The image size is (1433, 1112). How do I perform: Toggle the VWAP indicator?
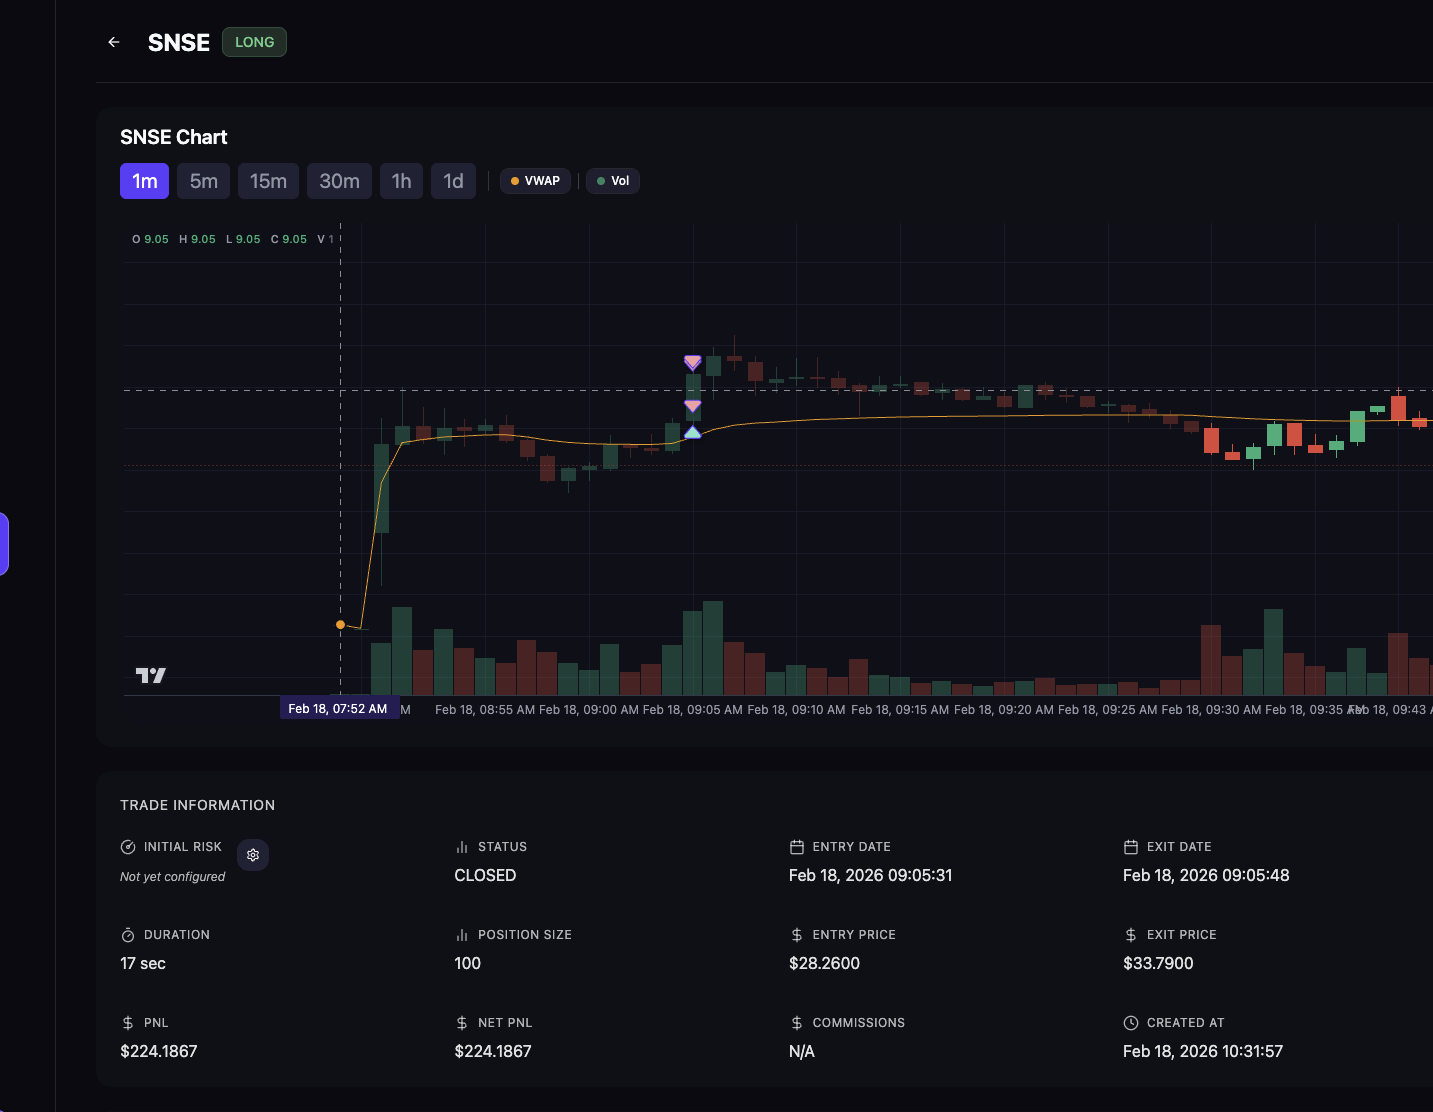coord(535,181)
